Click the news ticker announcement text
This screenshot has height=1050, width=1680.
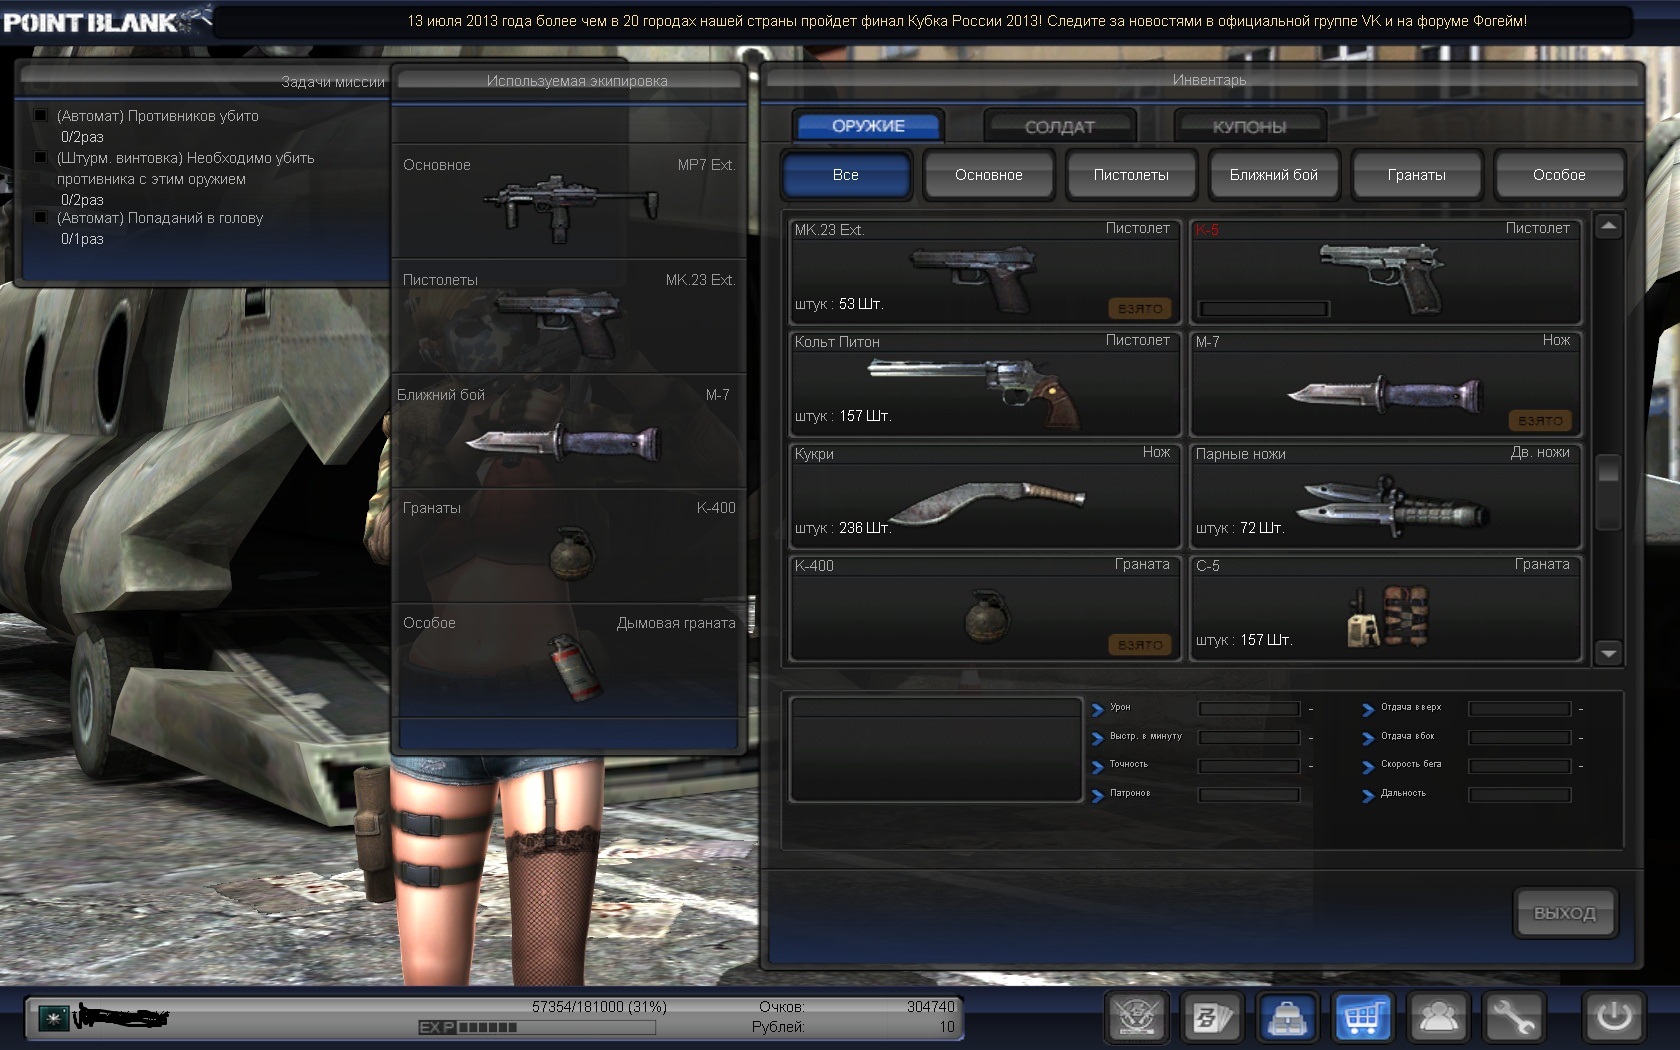pyautogui.click(x=967, y=20)
